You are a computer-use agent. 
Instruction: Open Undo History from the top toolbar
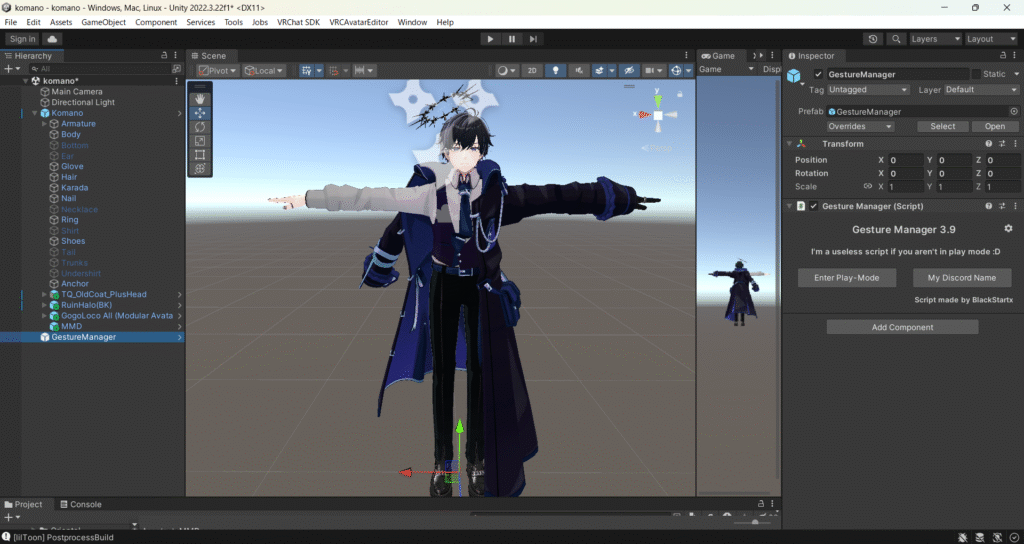(873, 39)
